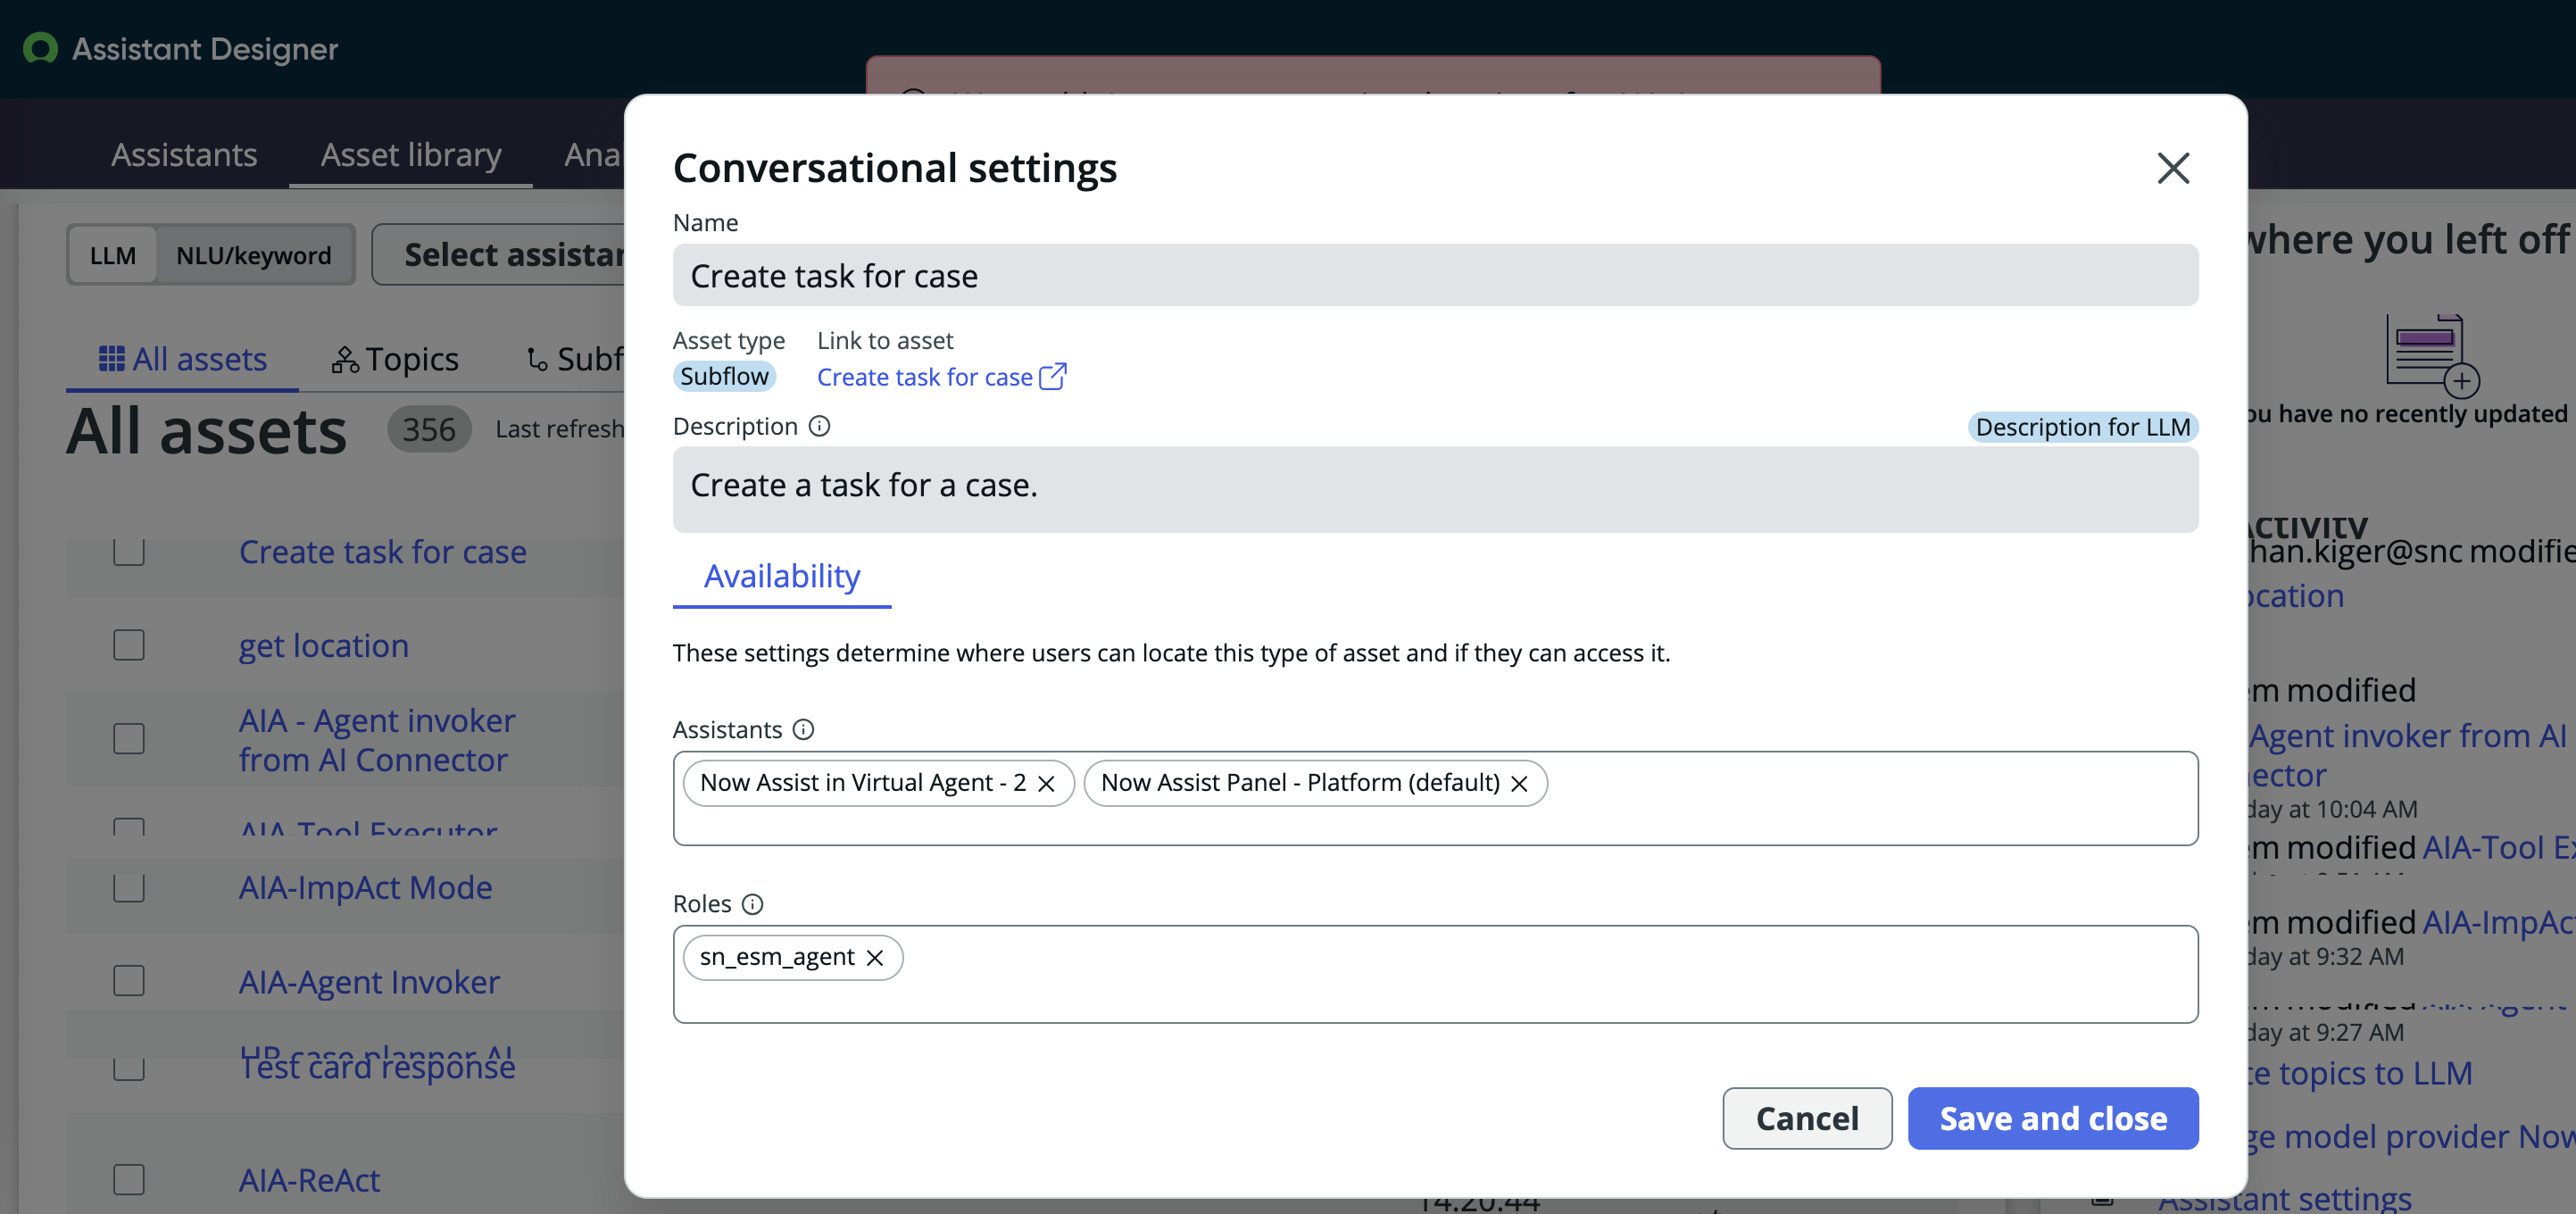Open the AIA-Agent Invoker asset
The height and width of the screenshot is (1214, 2576).
point(369,982)
